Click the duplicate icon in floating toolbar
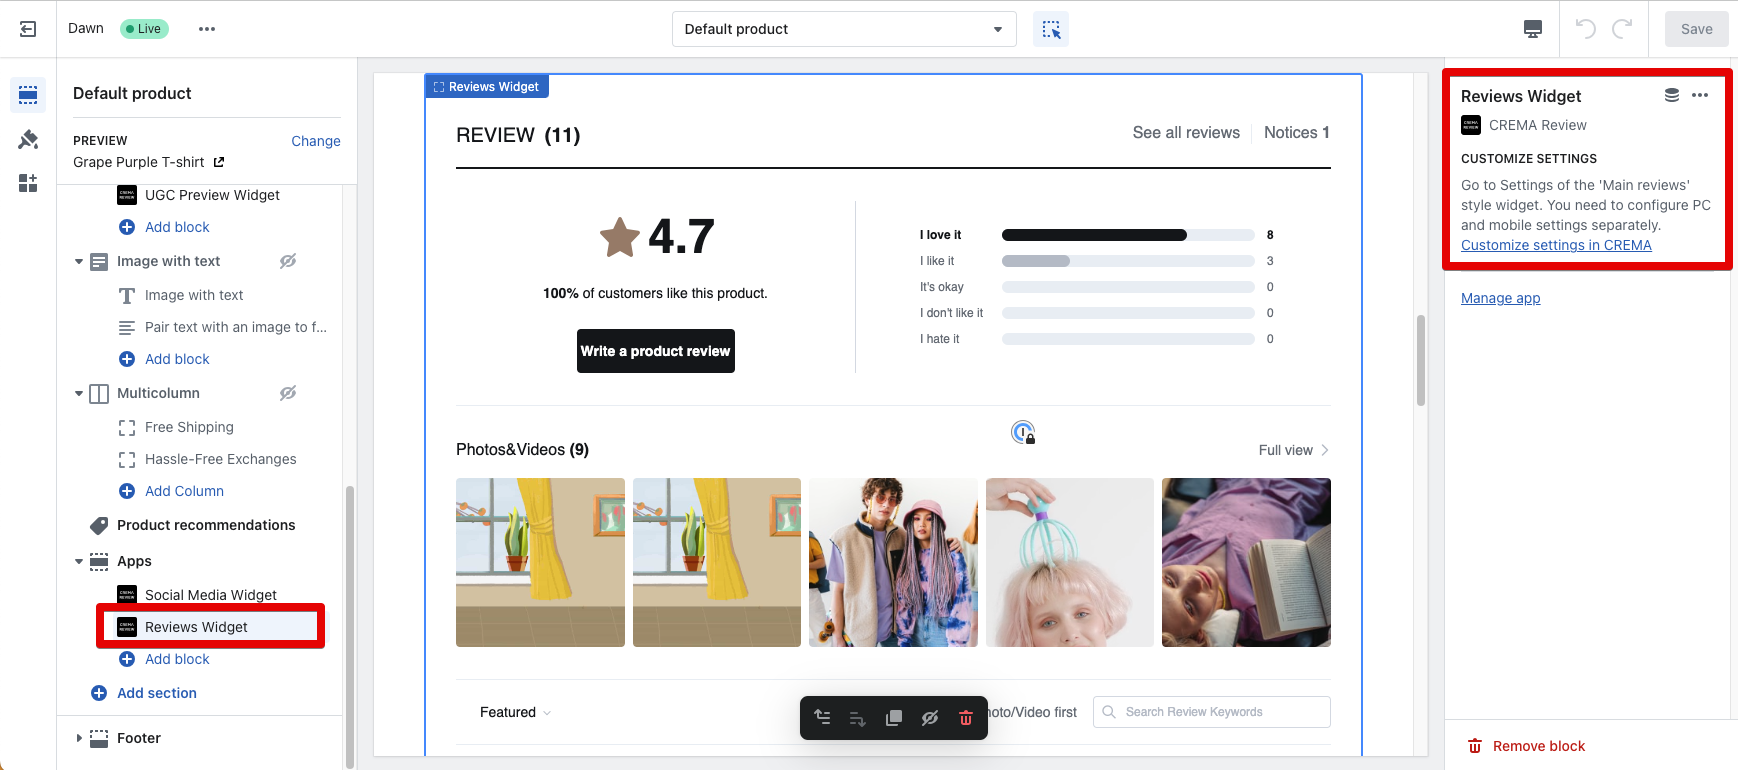The width and height of the screenshot is (1738, 770). 894,718
